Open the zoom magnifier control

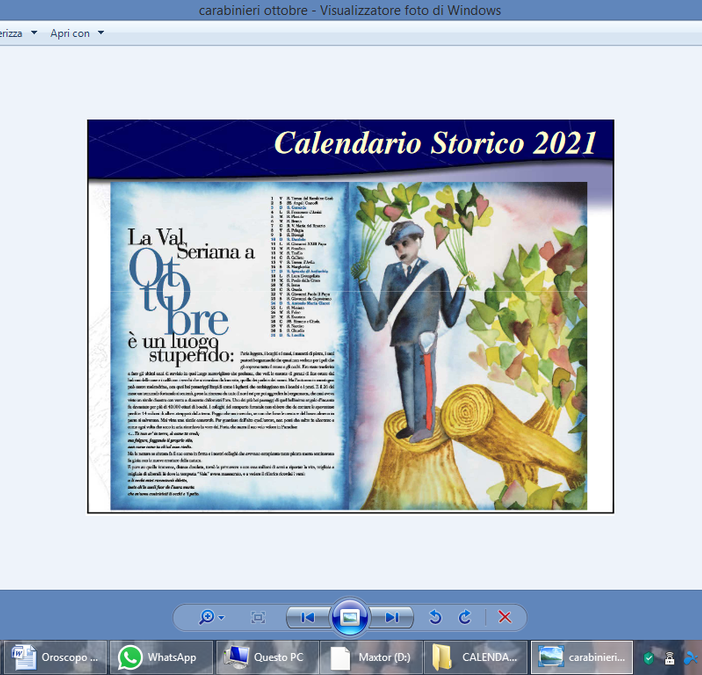(x=206, y=617)
